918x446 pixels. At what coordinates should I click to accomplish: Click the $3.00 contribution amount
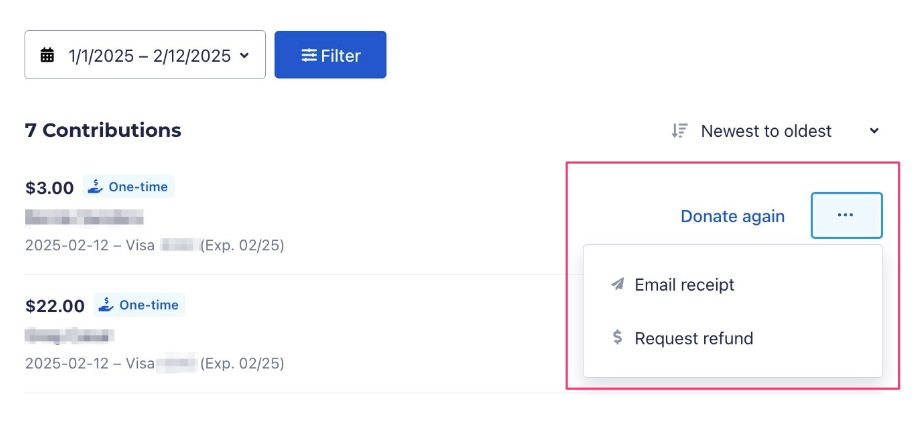50,188
